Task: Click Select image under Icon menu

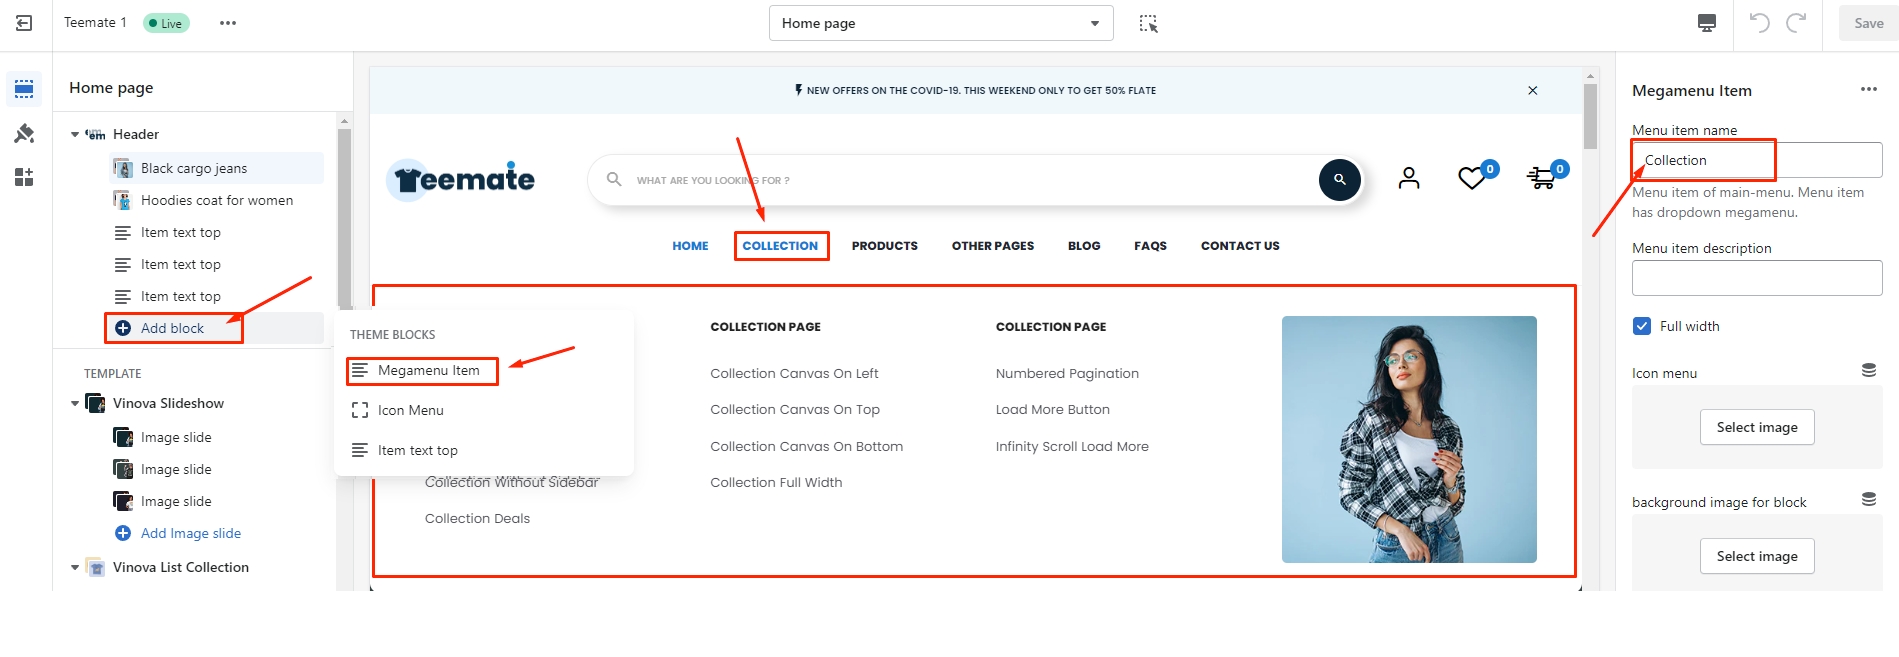Action: point(1756,427)
